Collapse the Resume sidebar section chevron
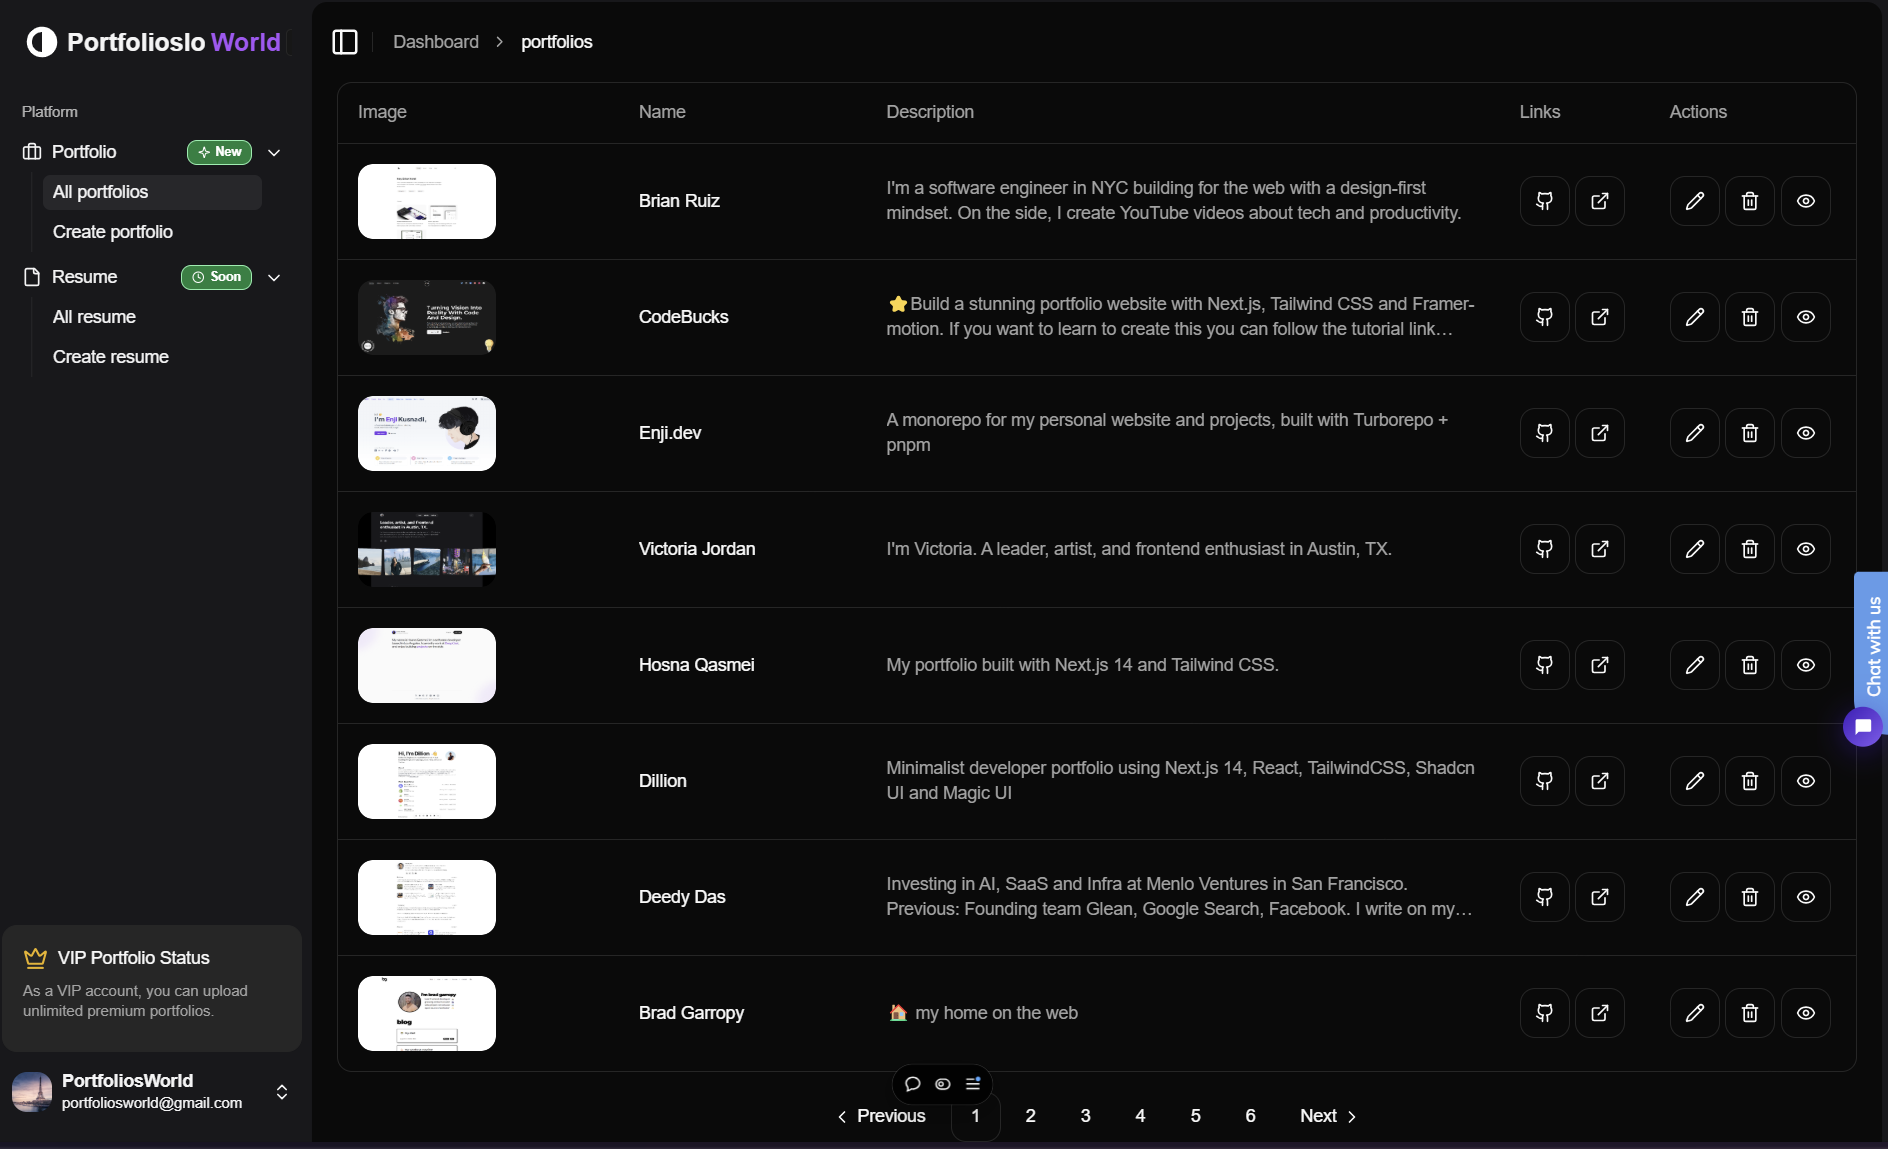The image size is (1888, 1149). click(x=274, y=277)
